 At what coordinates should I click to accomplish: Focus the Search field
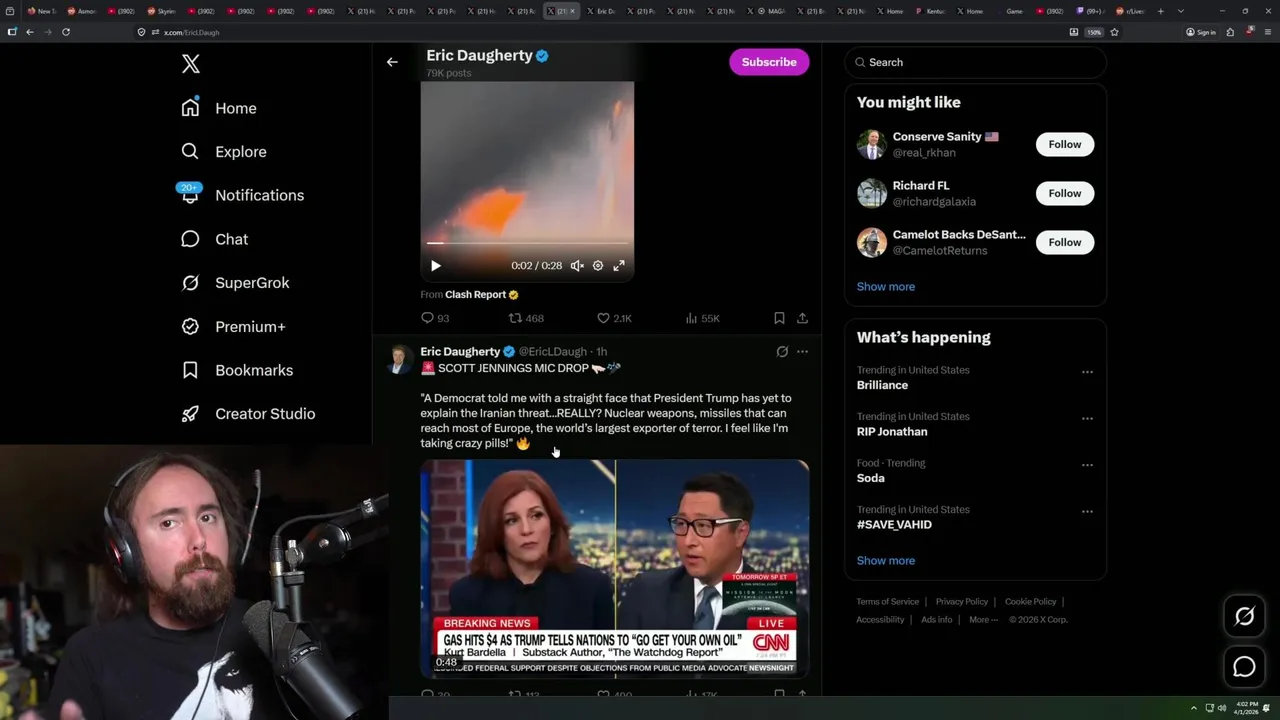975,62
